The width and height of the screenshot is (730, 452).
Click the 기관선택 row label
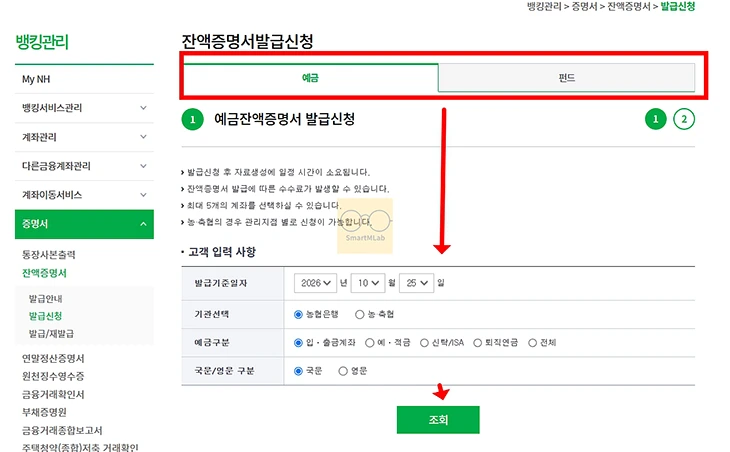tap(212, 315)
